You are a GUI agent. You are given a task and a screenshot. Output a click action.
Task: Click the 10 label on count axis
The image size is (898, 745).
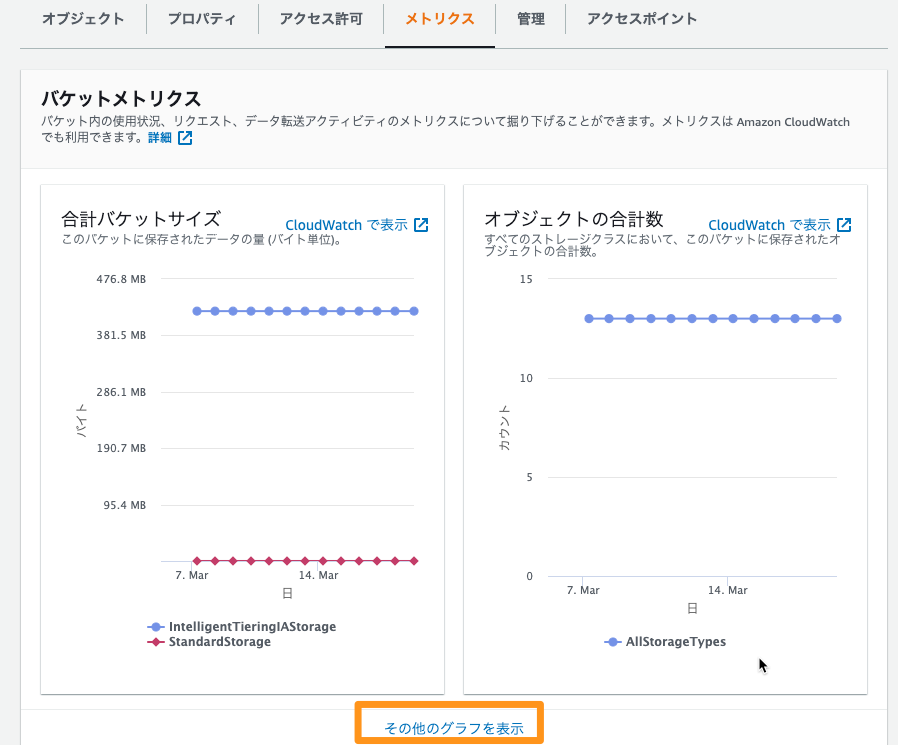point(526,379)
